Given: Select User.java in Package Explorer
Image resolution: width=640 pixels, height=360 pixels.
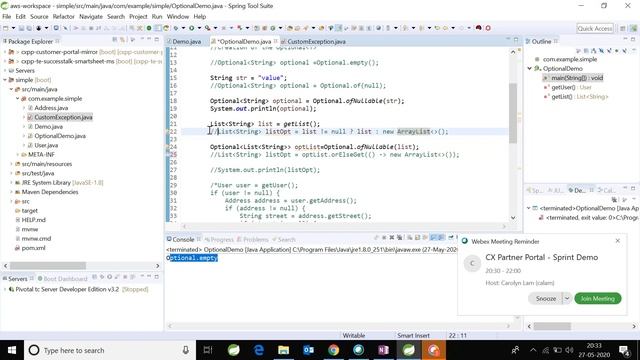Looking at the screenshot, I should (46, 145).
